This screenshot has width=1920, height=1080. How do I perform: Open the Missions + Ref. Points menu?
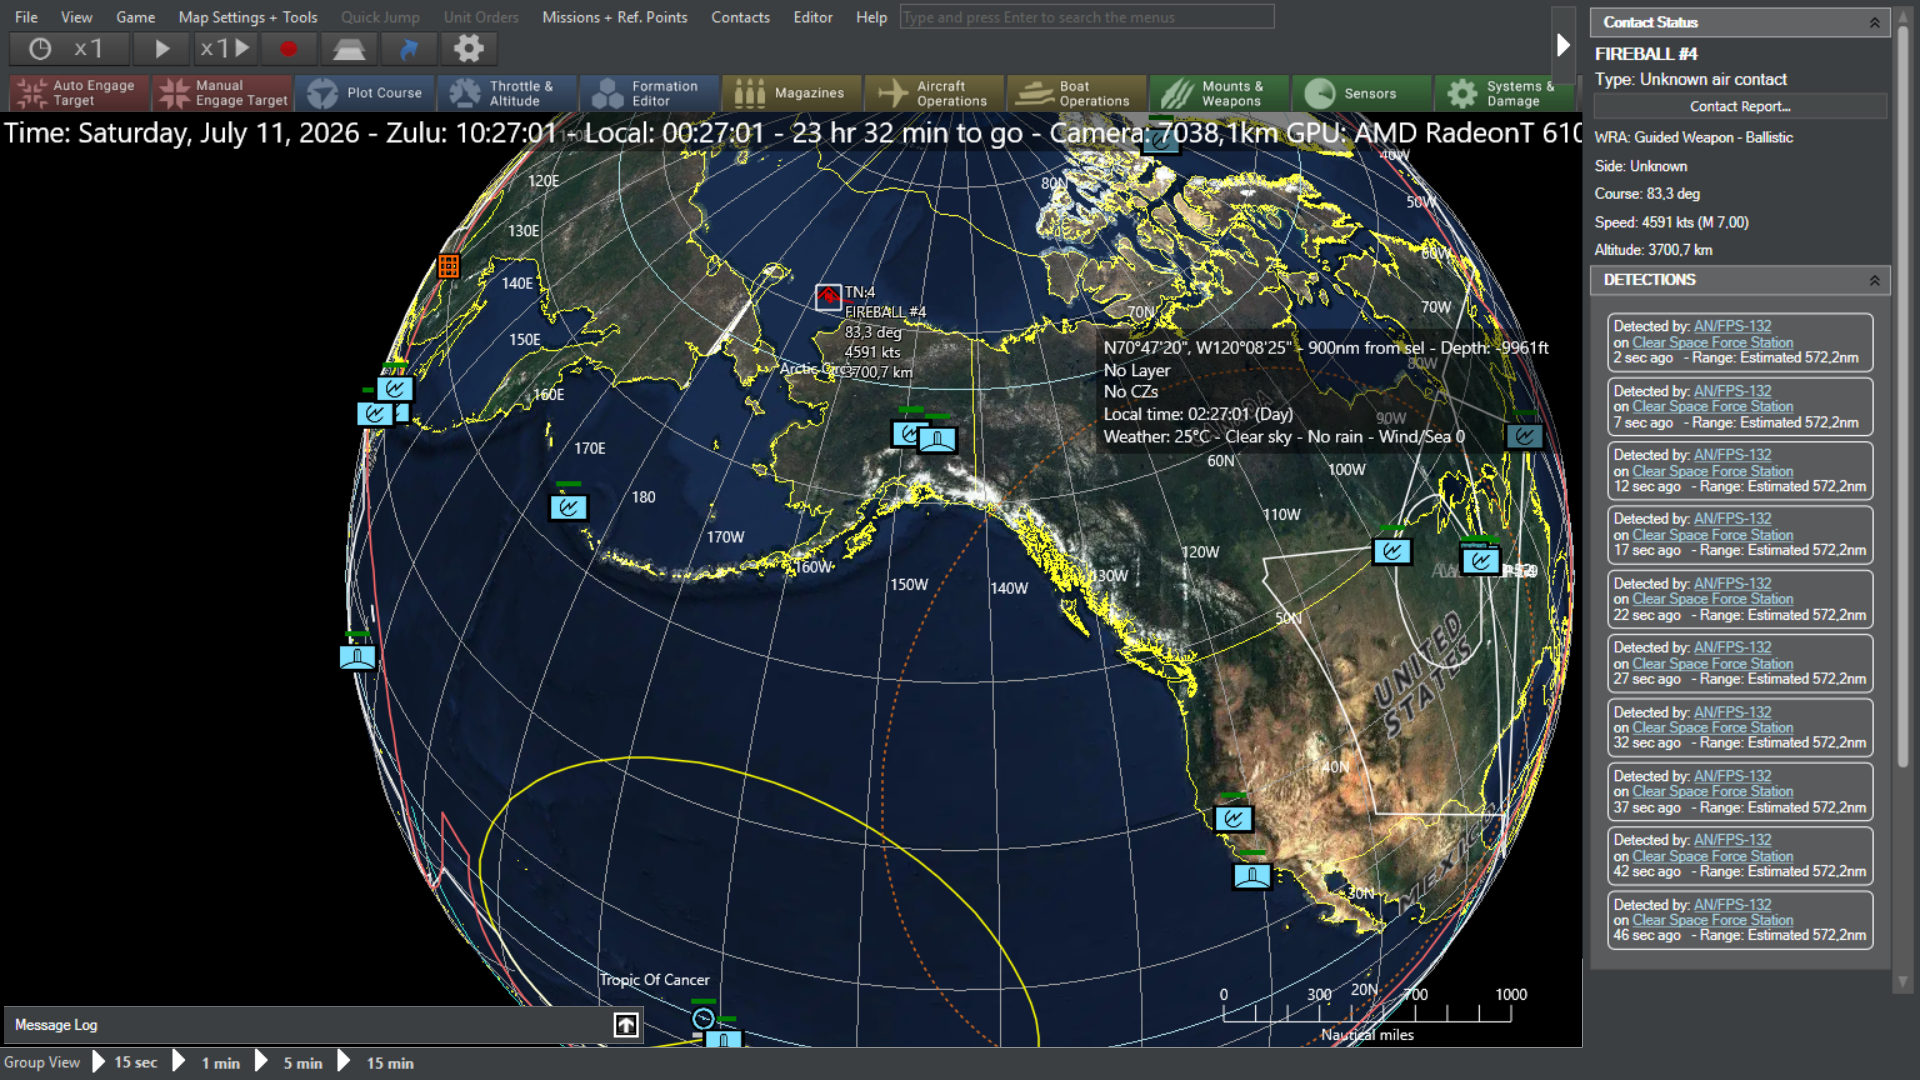[614, 17]
